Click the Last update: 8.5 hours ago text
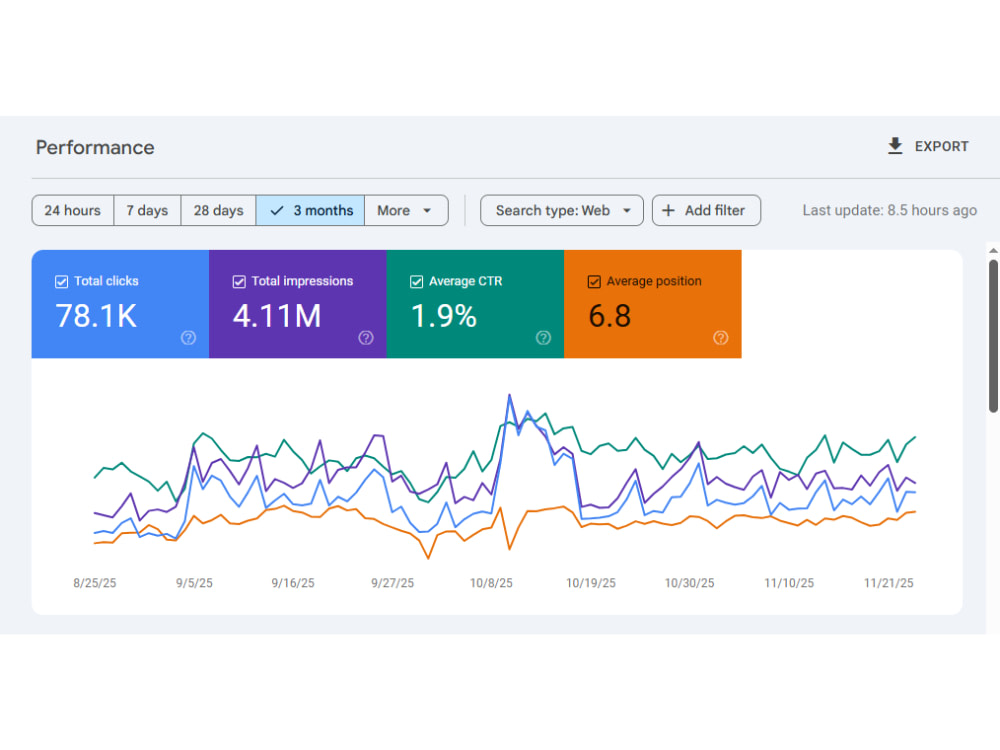Screen dimensions: 1000x750 (x=890, y=210)
